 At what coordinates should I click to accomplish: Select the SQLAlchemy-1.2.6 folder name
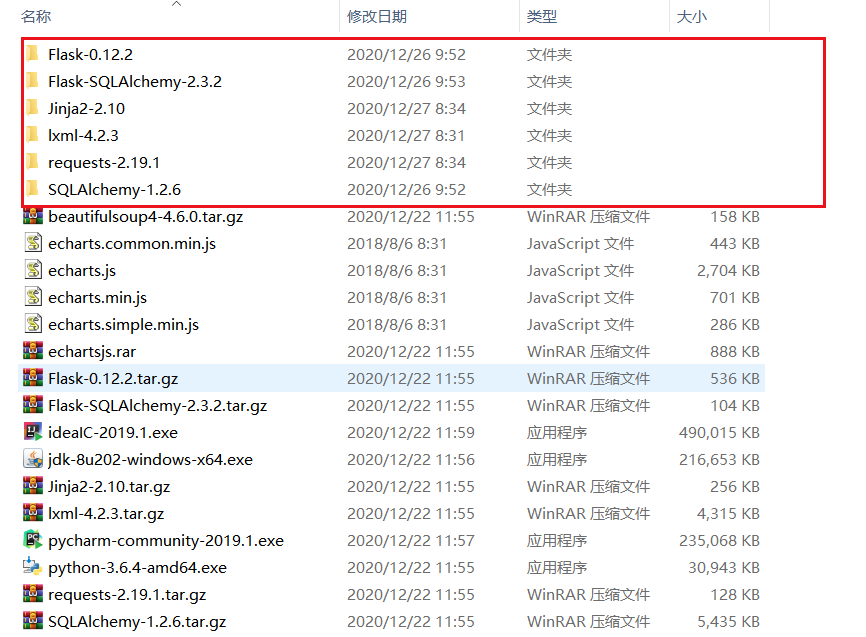pos(114,189)
